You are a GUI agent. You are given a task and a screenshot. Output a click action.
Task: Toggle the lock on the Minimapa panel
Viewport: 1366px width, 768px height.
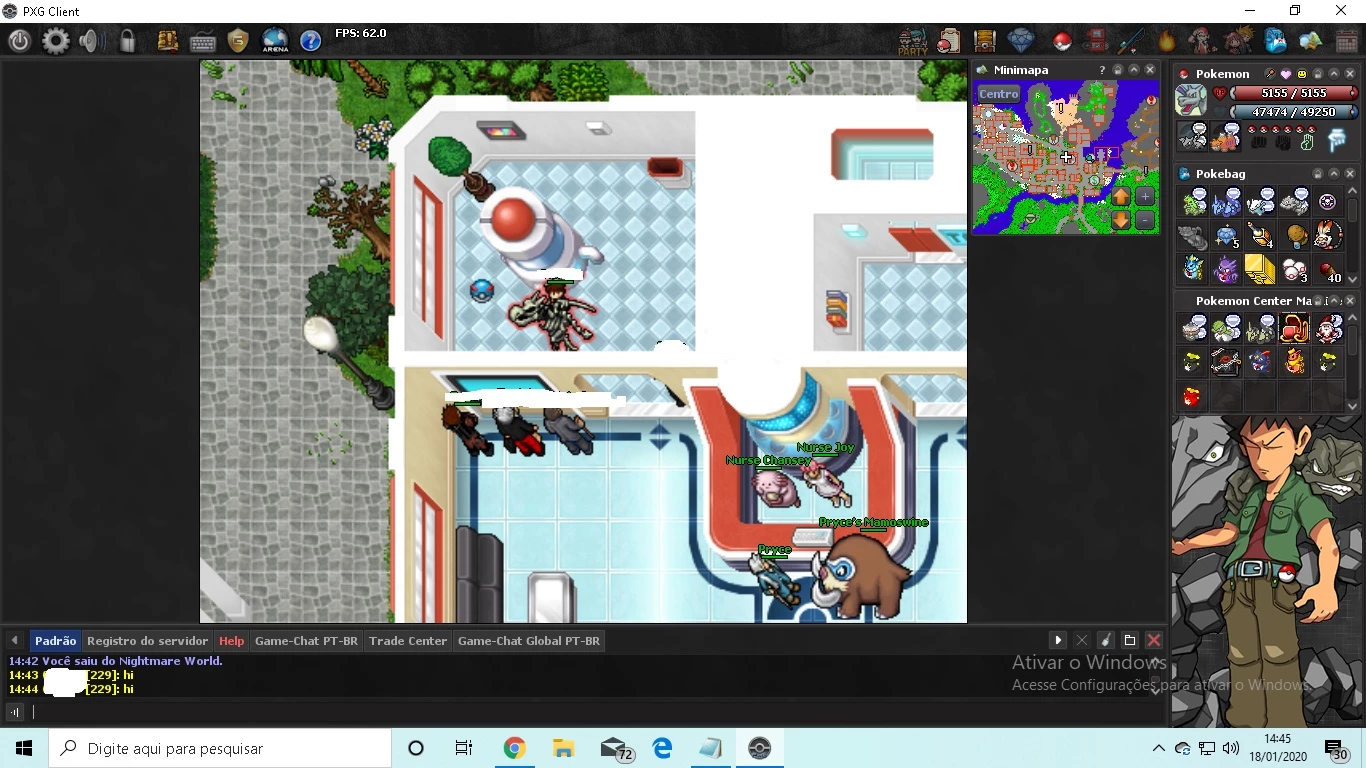pyautogui.click(x=1118, y=70)
